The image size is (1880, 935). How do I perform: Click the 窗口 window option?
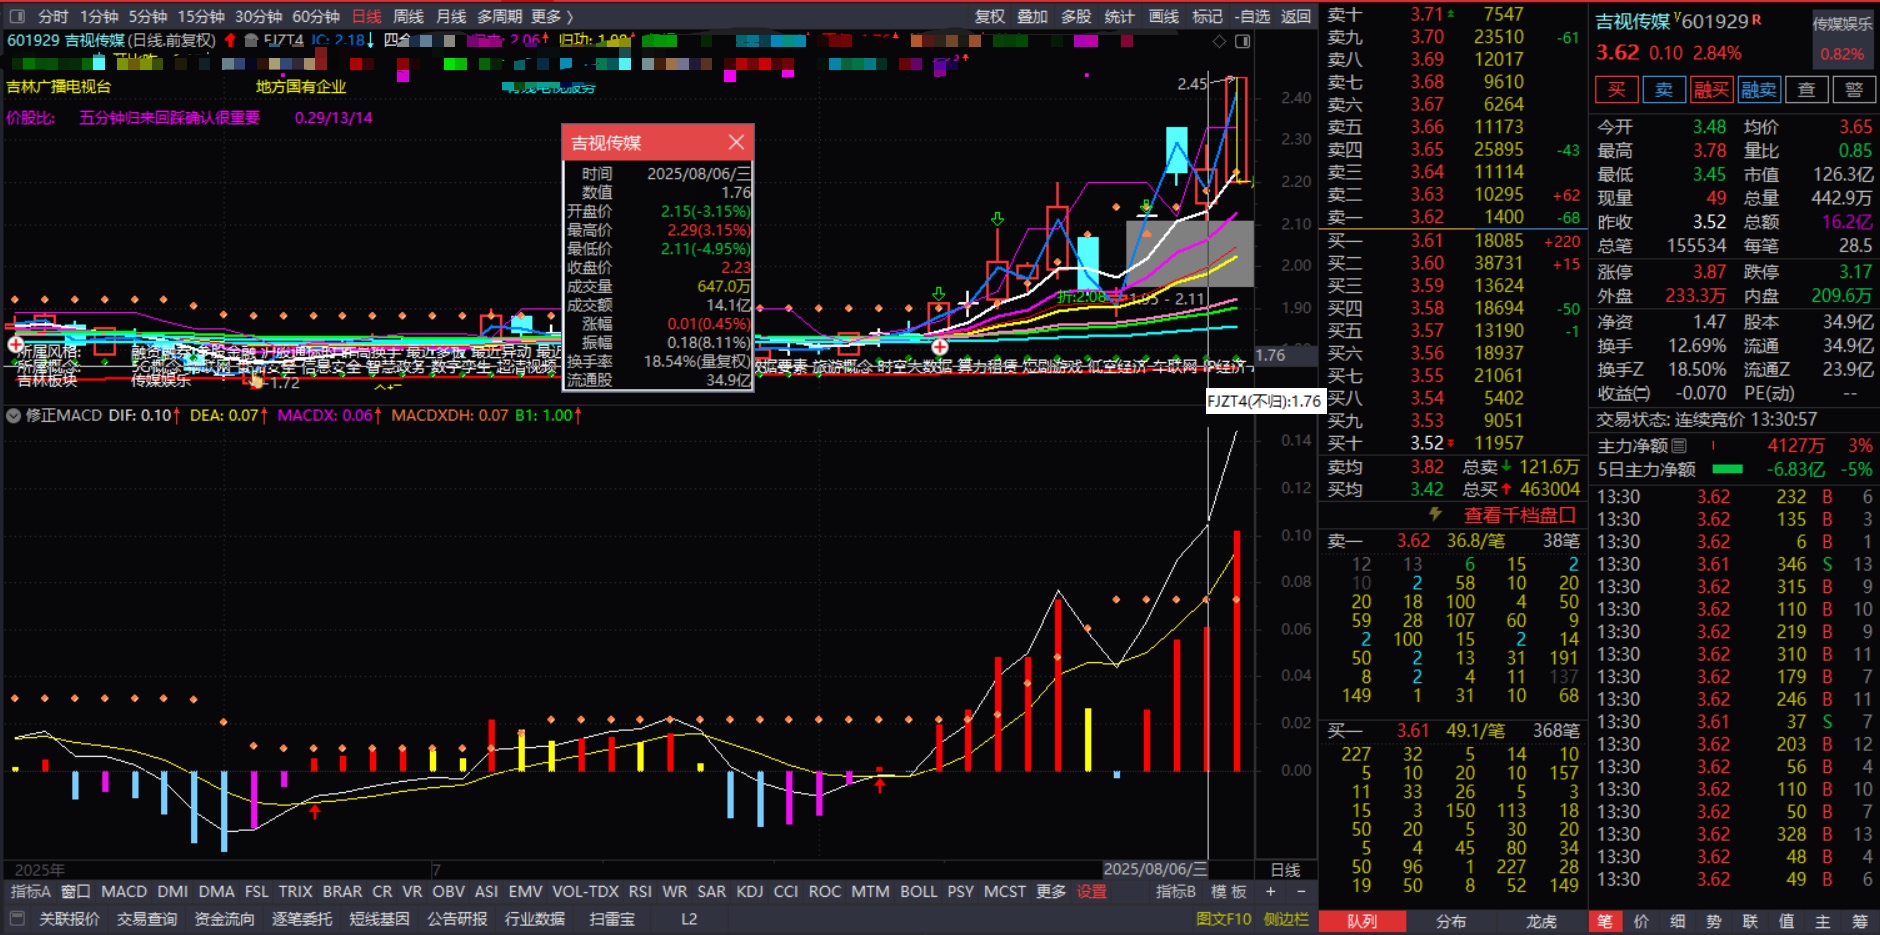(x=76, y=891)
